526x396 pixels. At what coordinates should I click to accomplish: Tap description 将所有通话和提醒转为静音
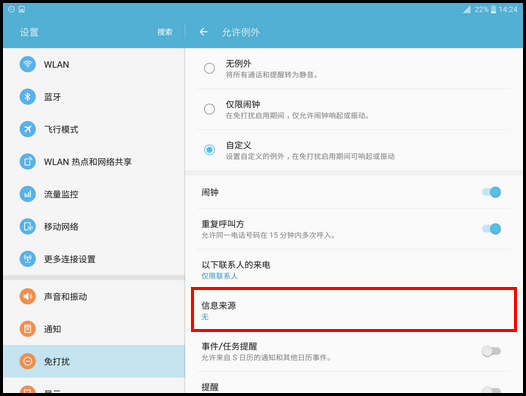tap(272, 75)
